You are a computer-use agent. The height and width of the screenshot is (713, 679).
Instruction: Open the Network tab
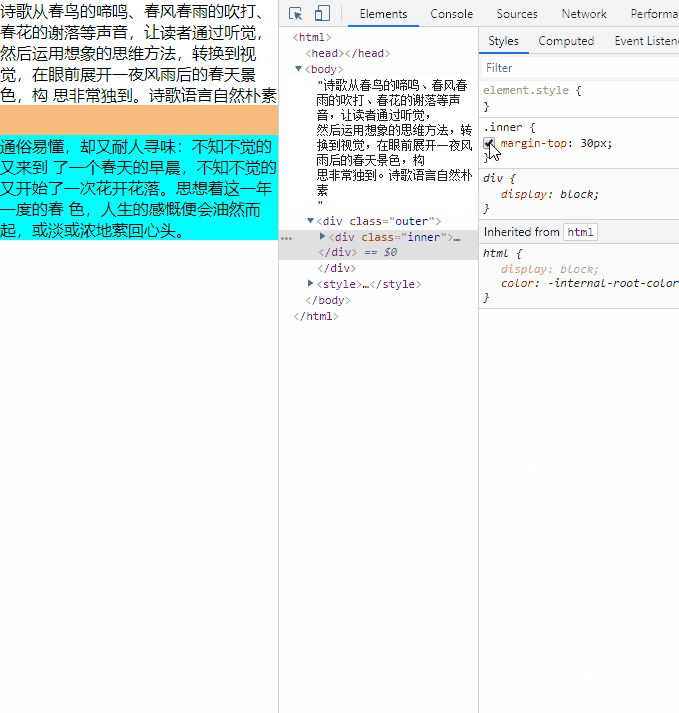pos(583,14)
